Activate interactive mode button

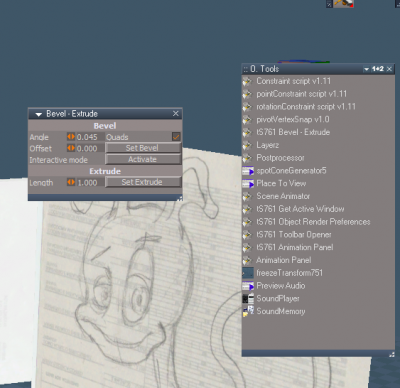point(143,159)
